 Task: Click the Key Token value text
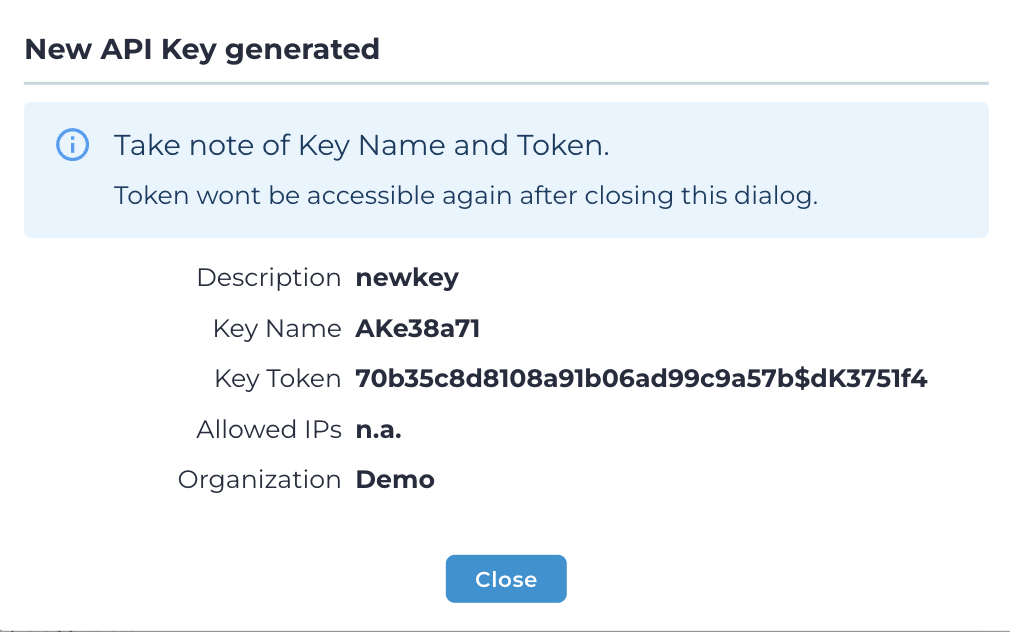[x=641, y=379]
